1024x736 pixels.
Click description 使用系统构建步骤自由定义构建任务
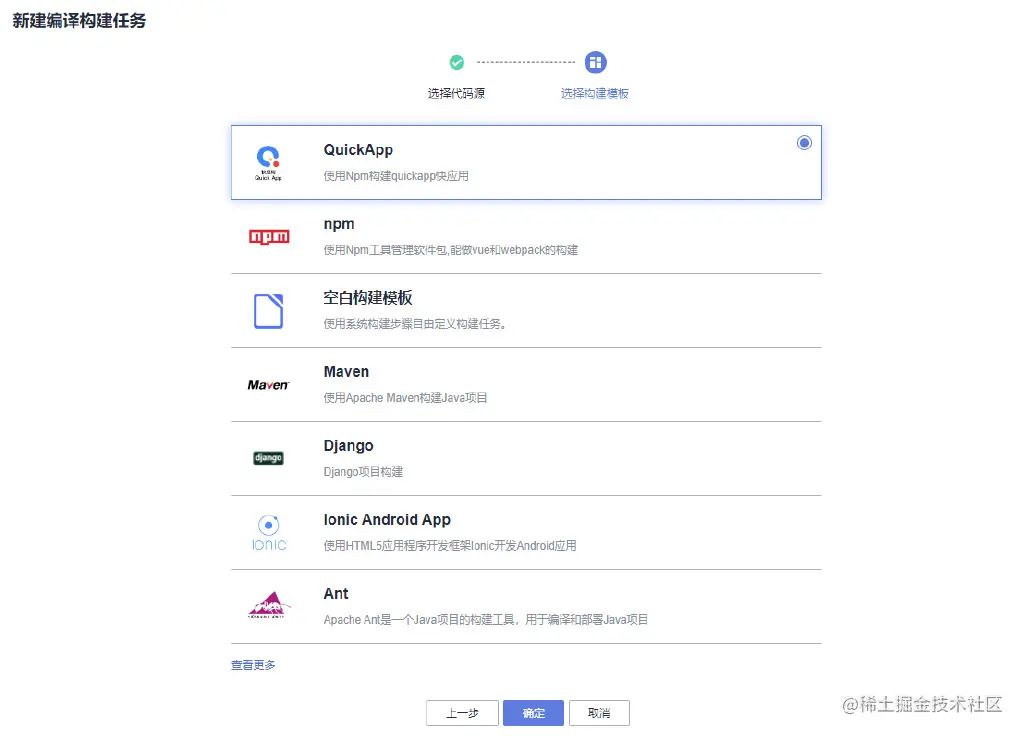pos(415,323)
